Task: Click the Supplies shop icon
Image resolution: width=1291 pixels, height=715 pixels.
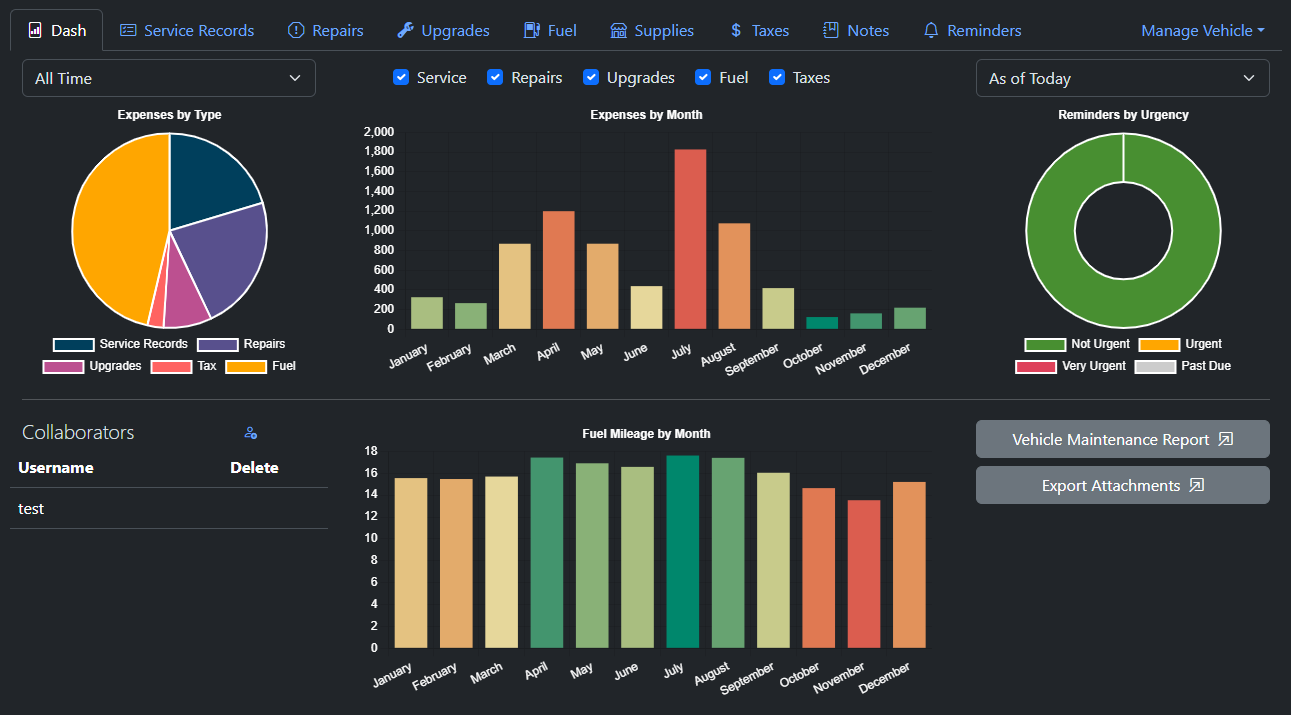Action: coord(619,30)
